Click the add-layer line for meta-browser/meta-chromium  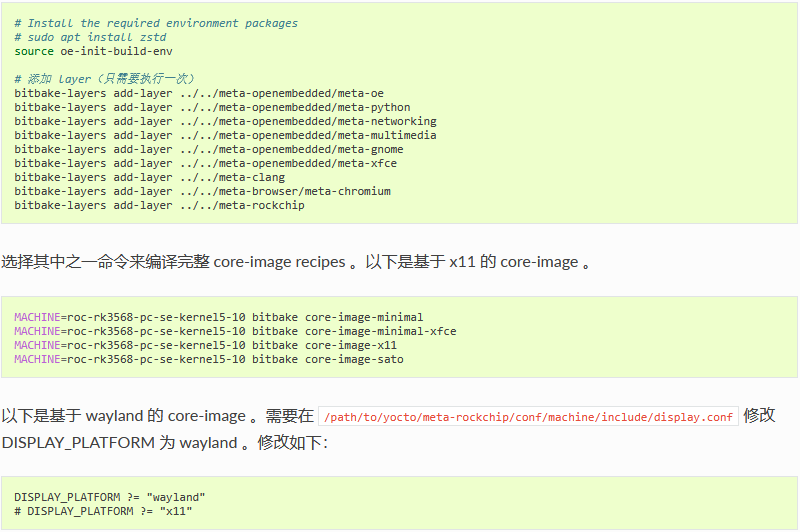tap(203, 191)
